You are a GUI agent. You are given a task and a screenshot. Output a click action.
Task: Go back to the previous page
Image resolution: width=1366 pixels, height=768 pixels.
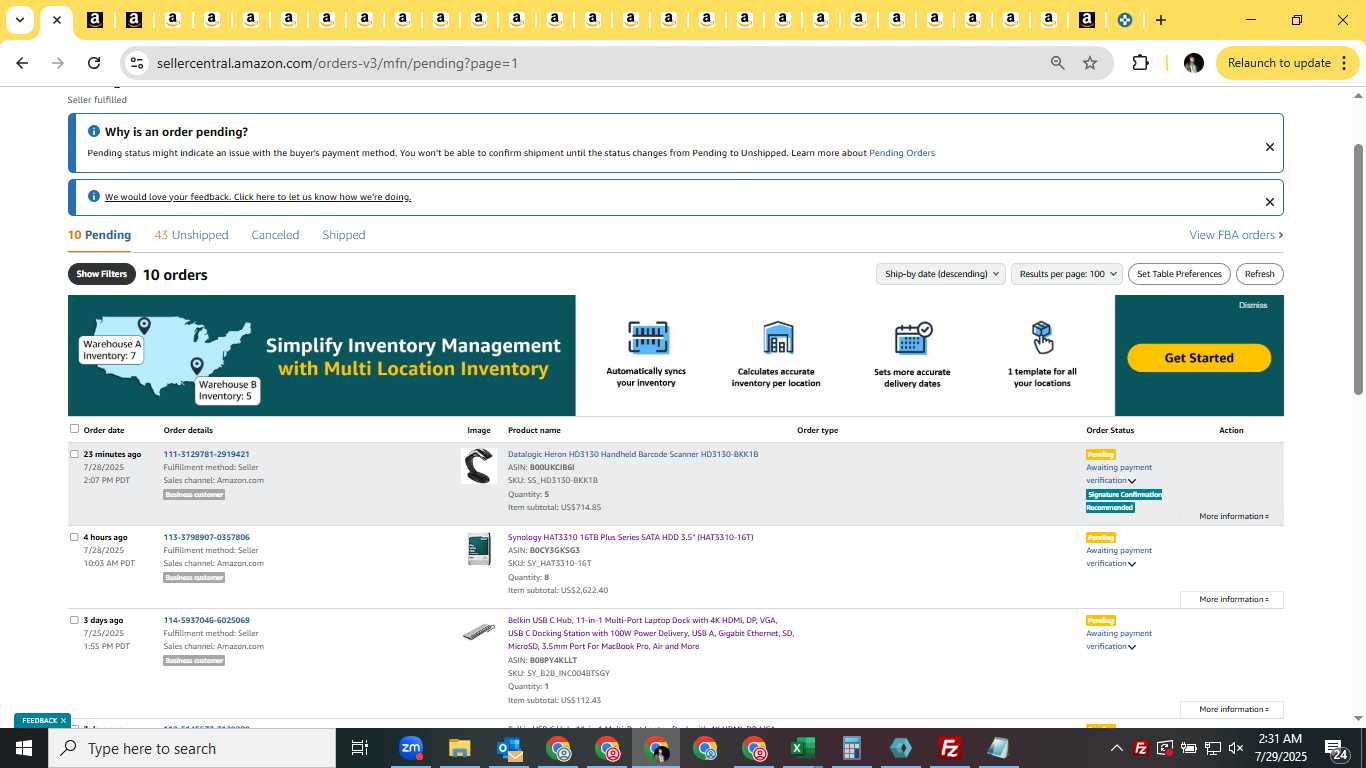coord(22,63)
